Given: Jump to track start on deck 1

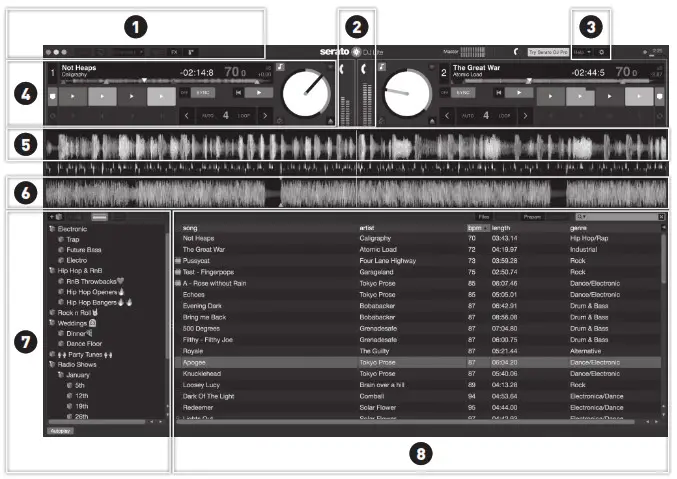Looking at the screenshot, I should [x=238, y=92].
